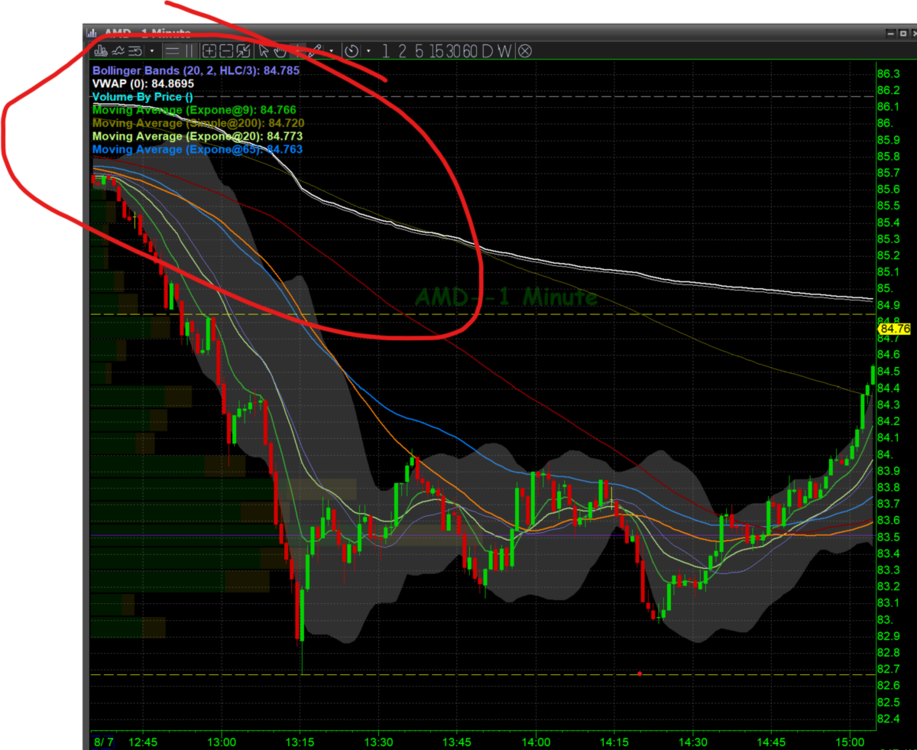Click the bar chart style icon

99,50
